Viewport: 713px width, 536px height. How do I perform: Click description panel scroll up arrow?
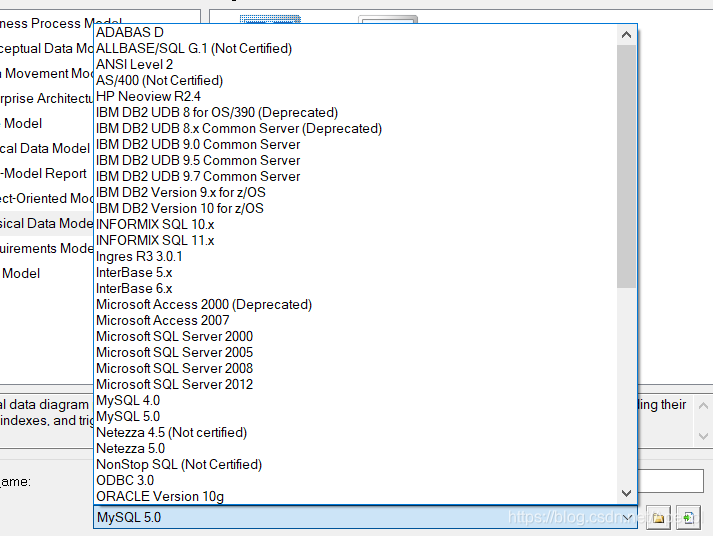pyautogui.click(x=703, y=406)
